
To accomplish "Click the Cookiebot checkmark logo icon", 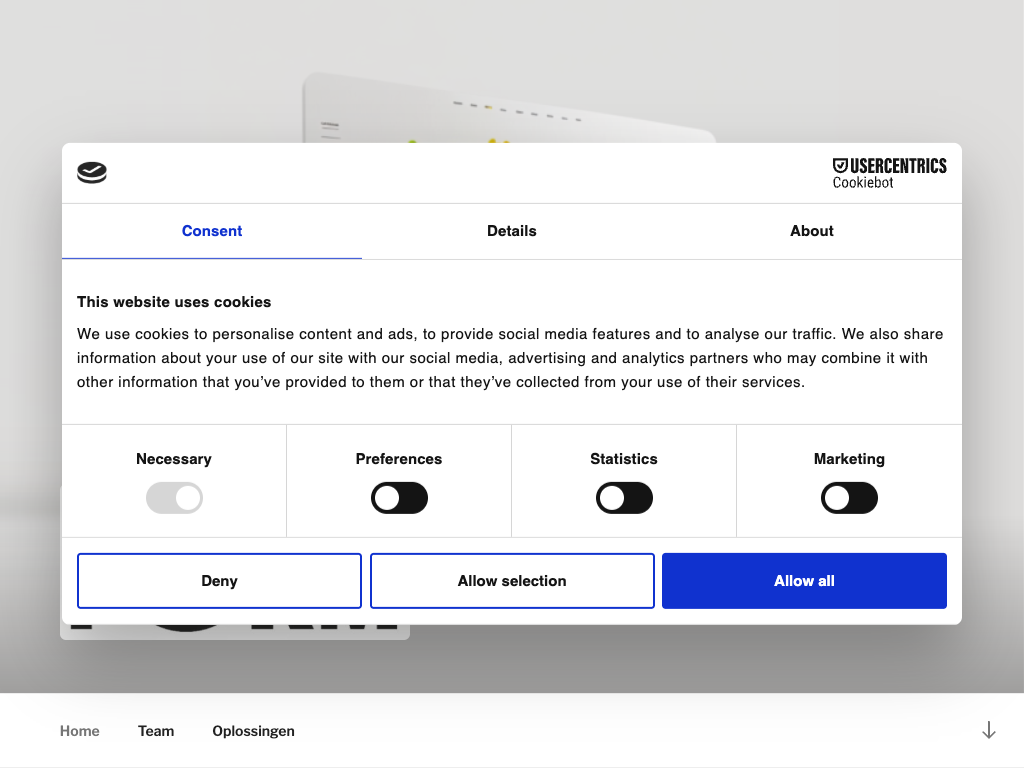I will pyautogui.click(x=92, y=173).
